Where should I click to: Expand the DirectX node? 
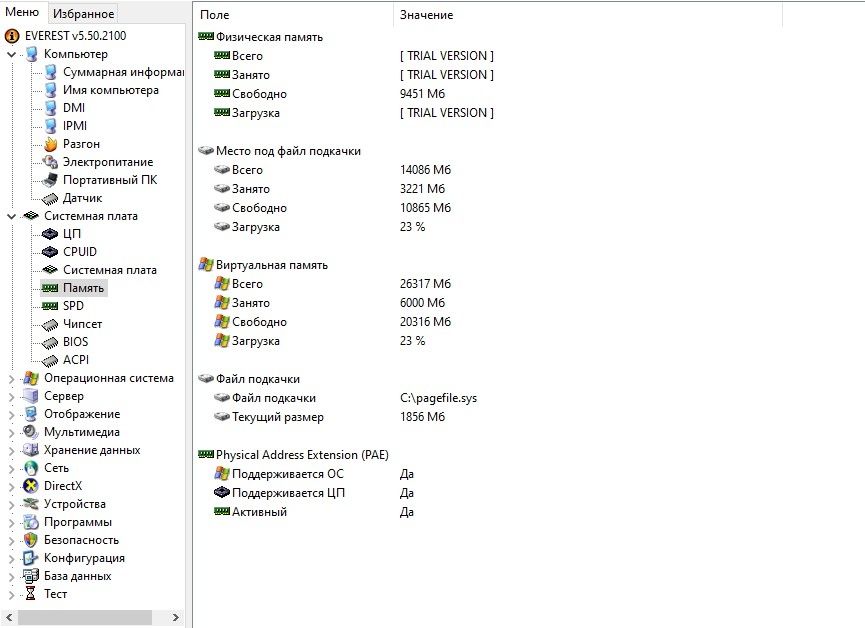pos(11,487)
